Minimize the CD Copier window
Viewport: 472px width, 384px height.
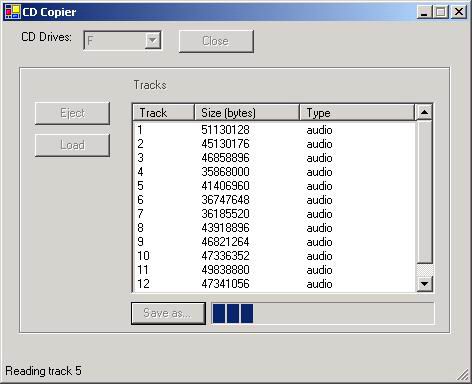click(424, 12)
